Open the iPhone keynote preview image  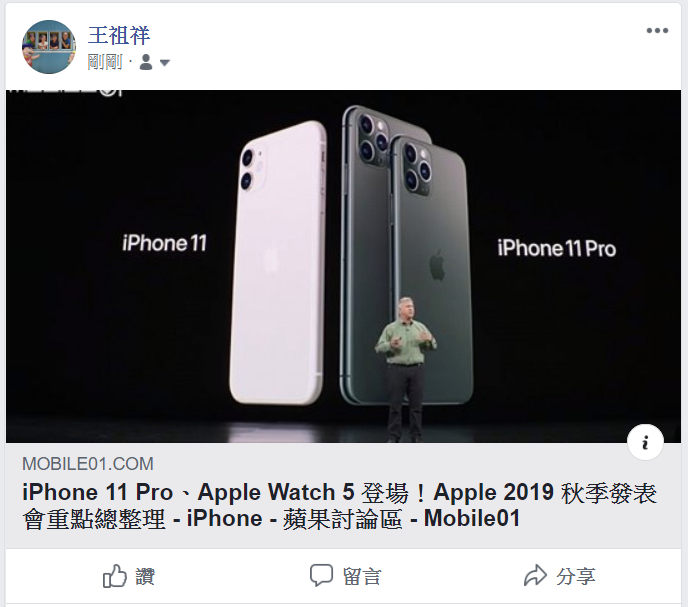[x=343, y=266]
